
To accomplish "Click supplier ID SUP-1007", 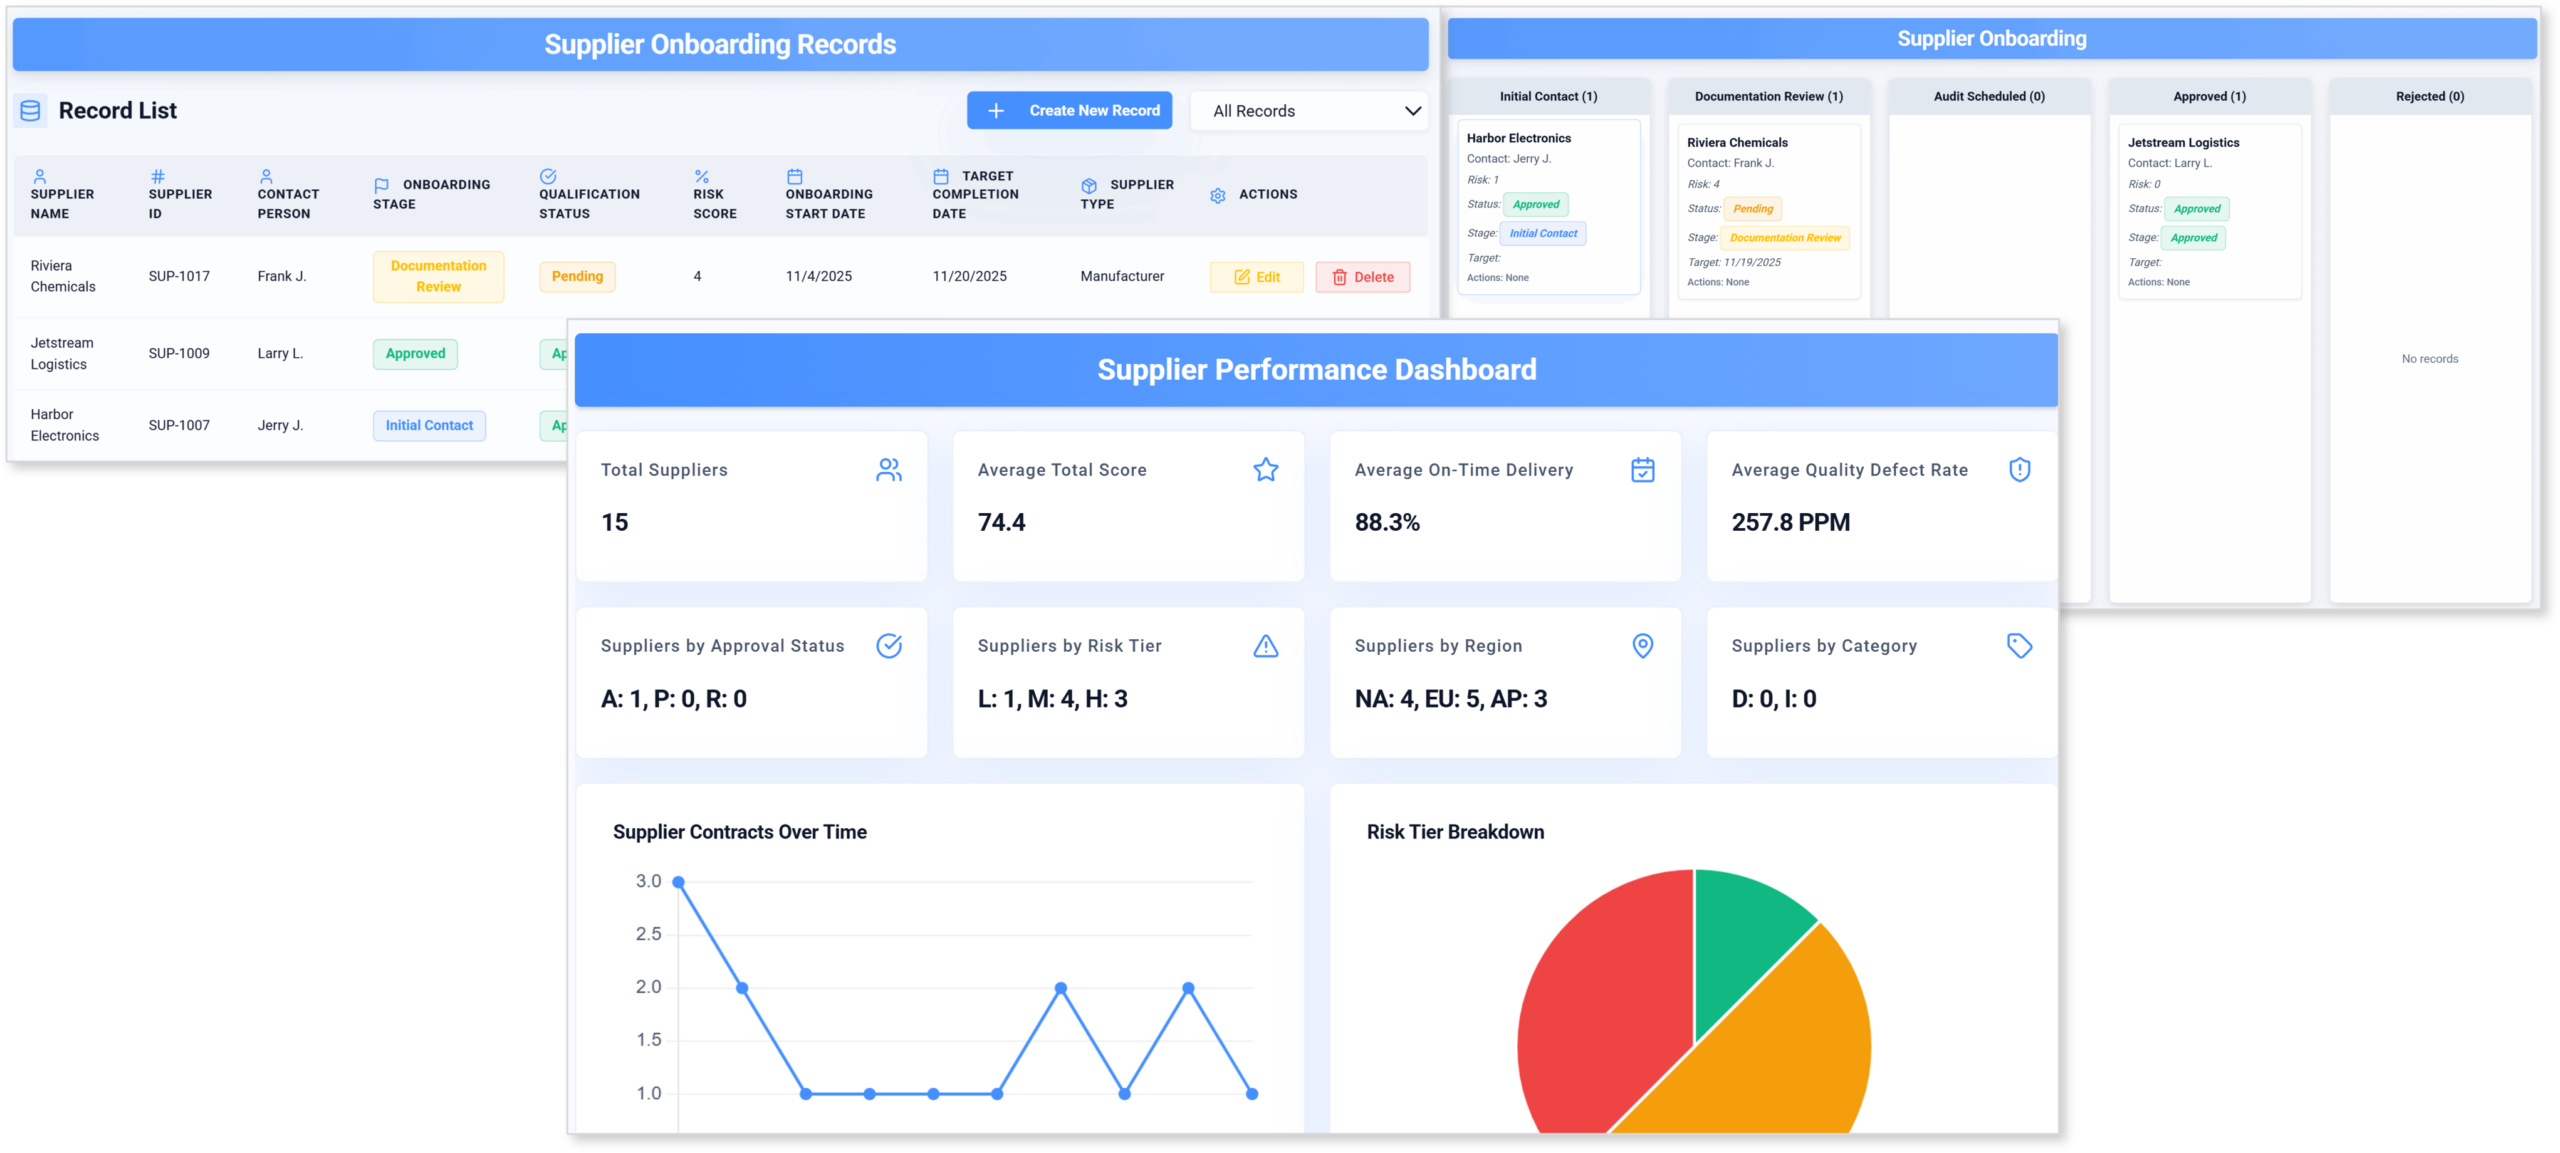I will [179, 426].
